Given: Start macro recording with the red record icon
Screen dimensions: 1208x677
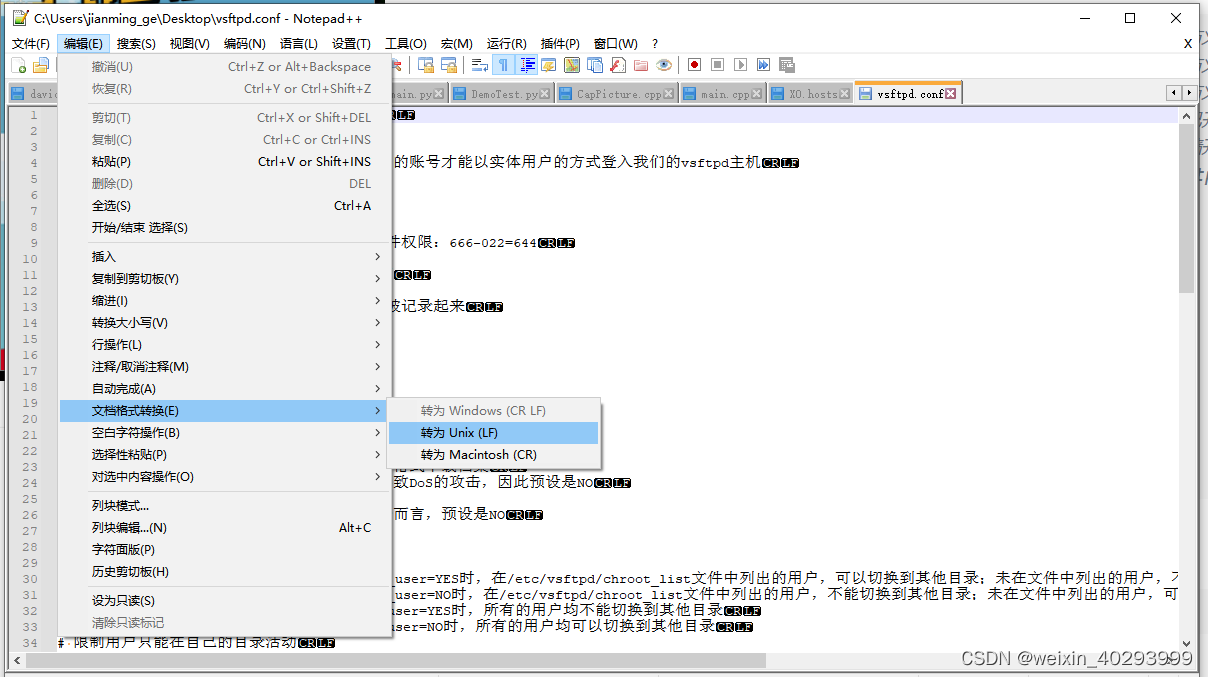Looking at the screenshot, I should click(x=695, y=64).
